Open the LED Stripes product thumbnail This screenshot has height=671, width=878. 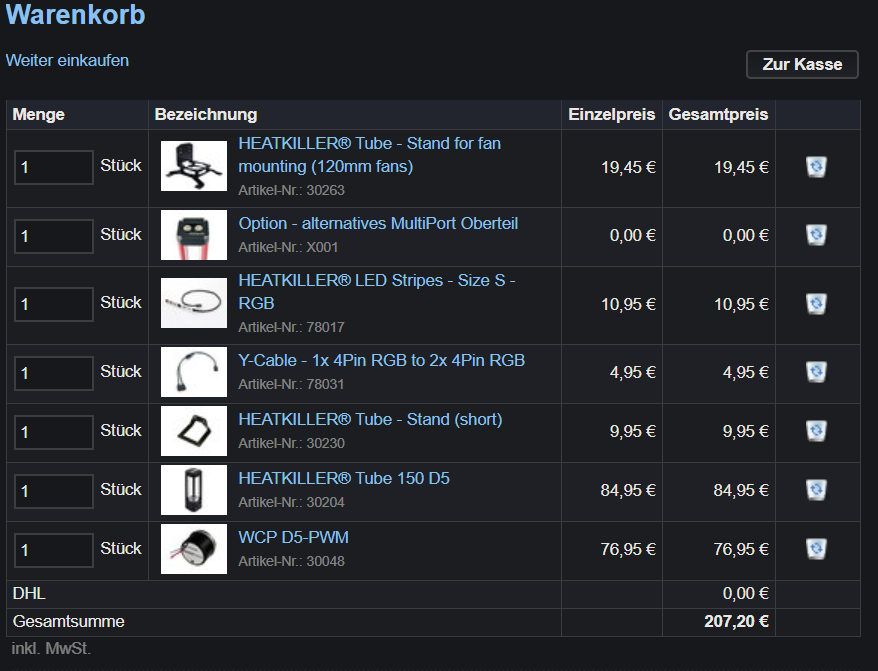click(194, 303)
